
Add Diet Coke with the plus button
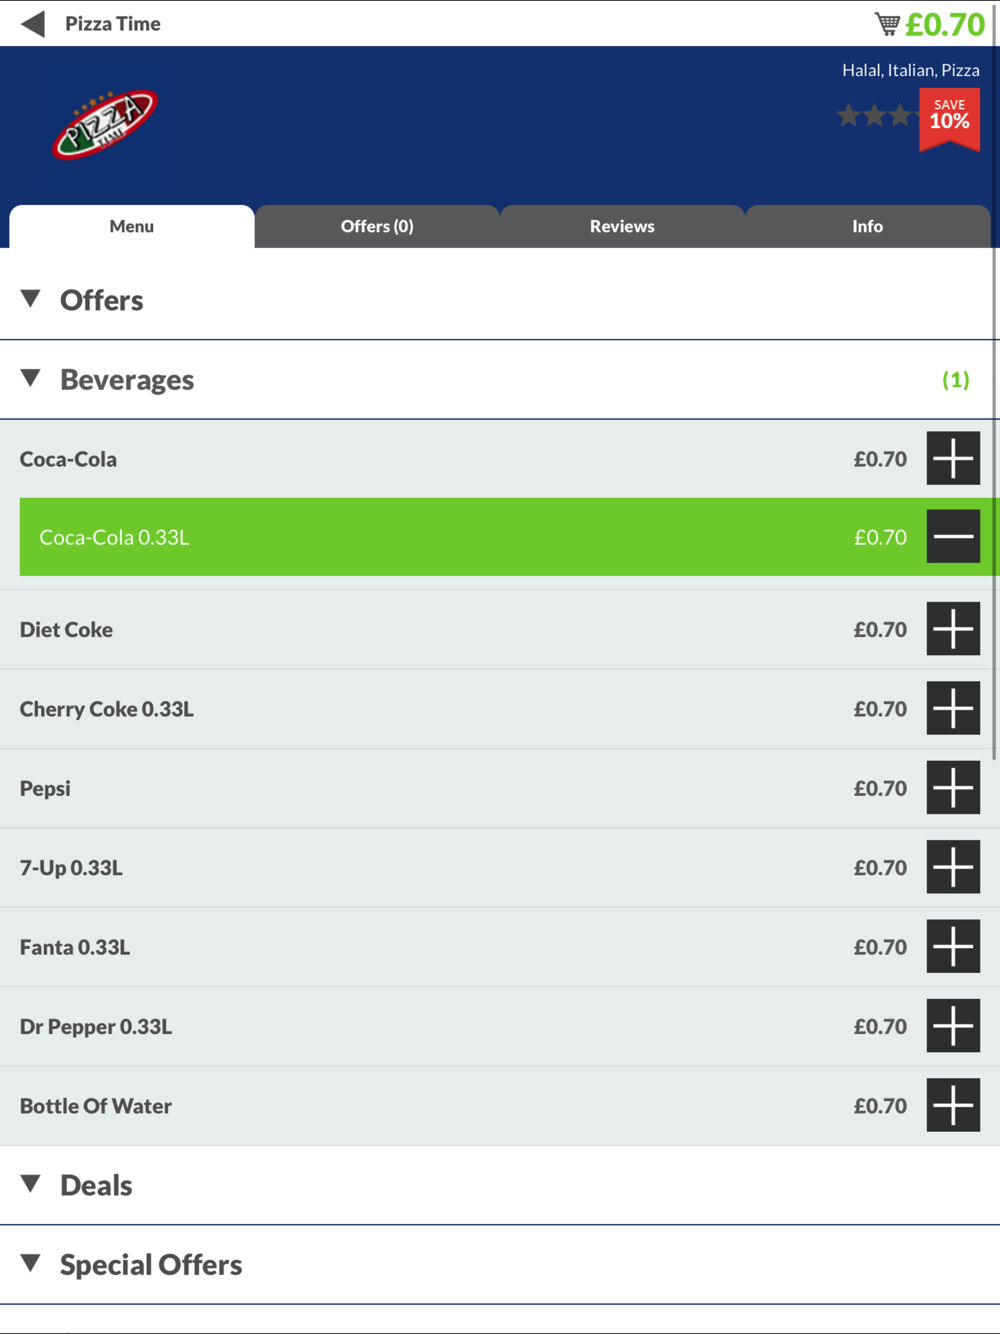coord(953,629)
